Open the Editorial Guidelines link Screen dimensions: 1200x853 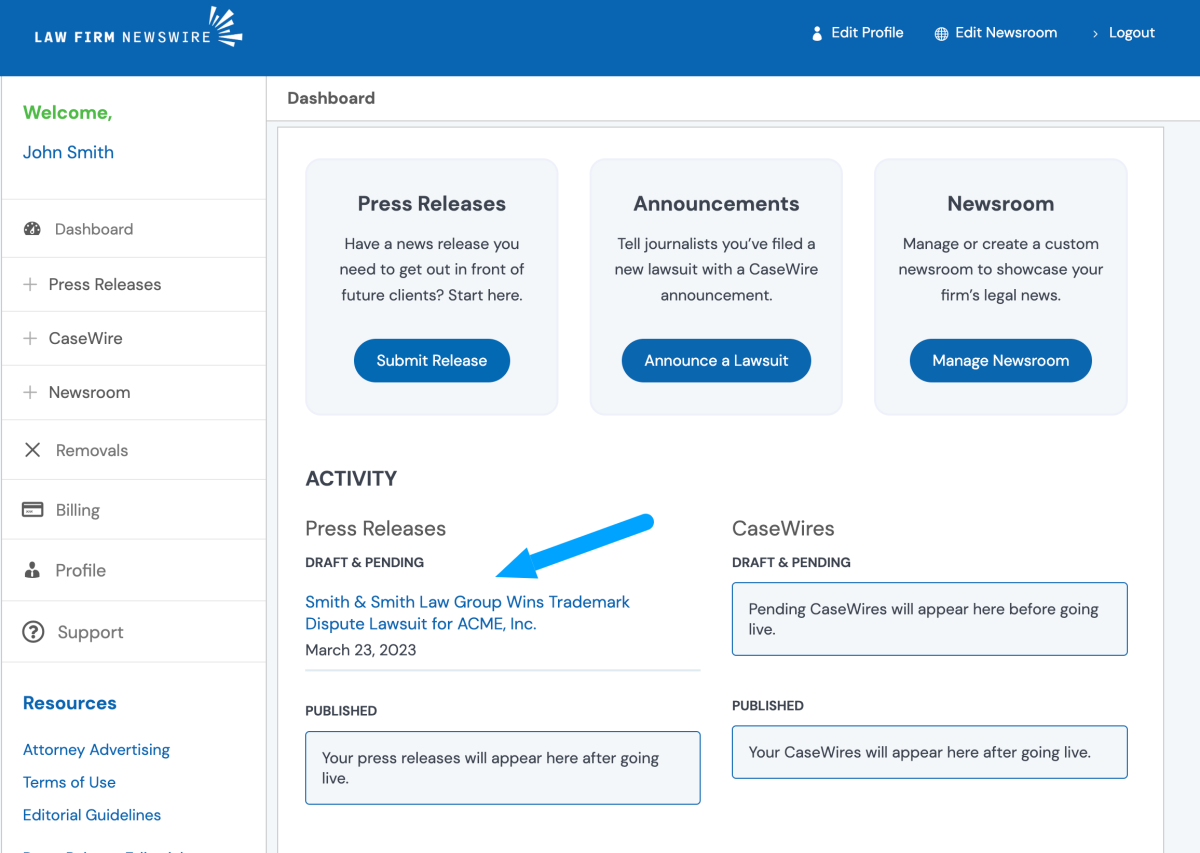92,815
